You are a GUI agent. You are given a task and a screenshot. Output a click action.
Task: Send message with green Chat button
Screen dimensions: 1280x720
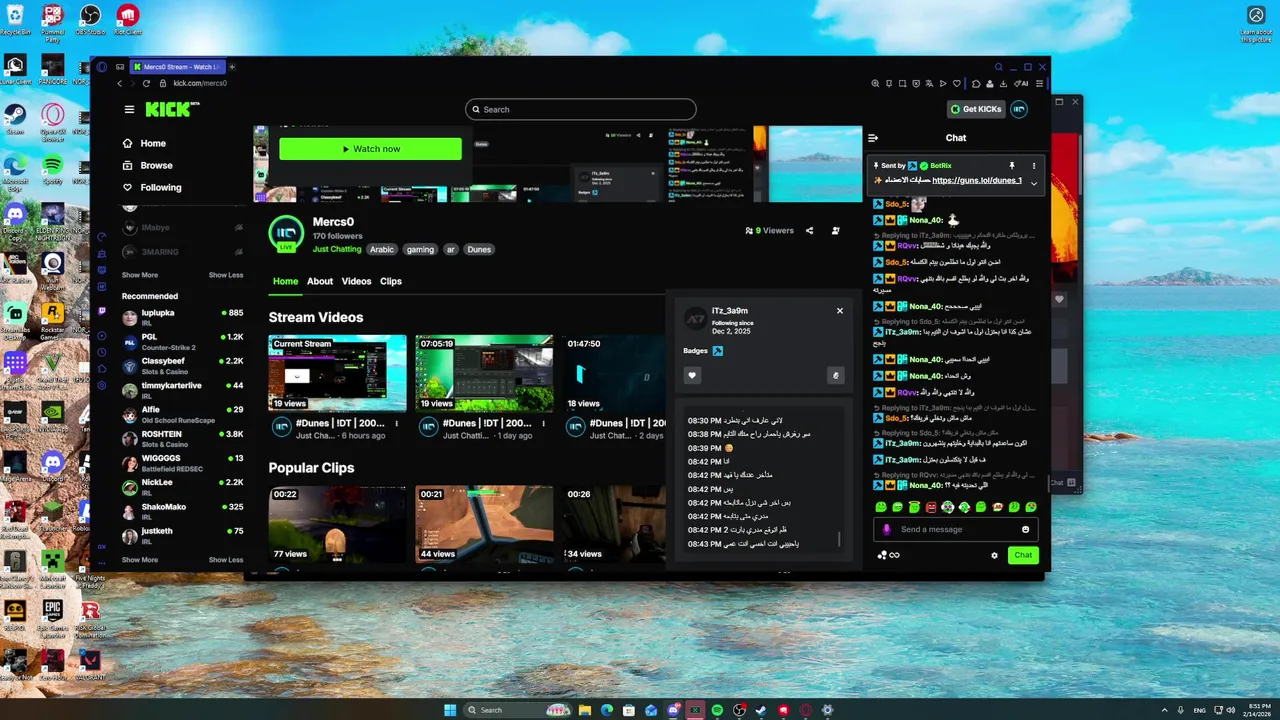[1023, 555]
